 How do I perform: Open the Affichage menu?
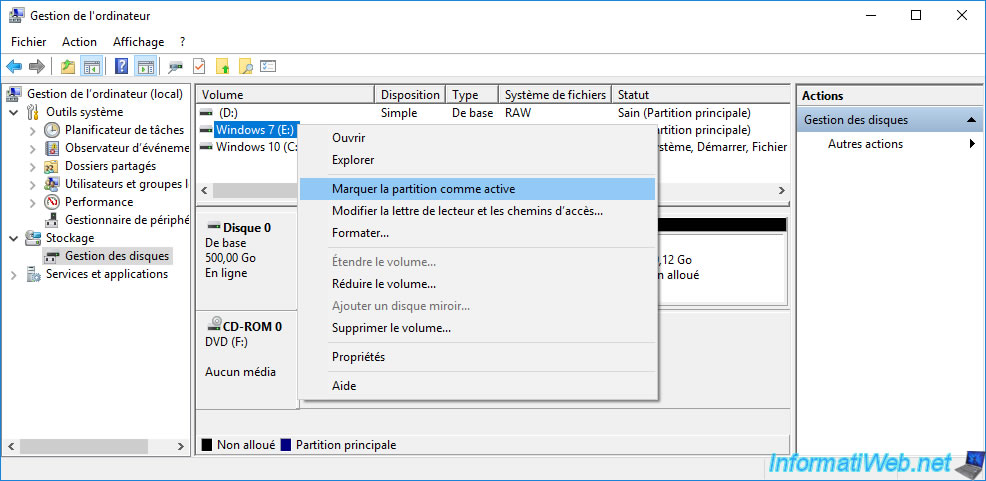138,42
